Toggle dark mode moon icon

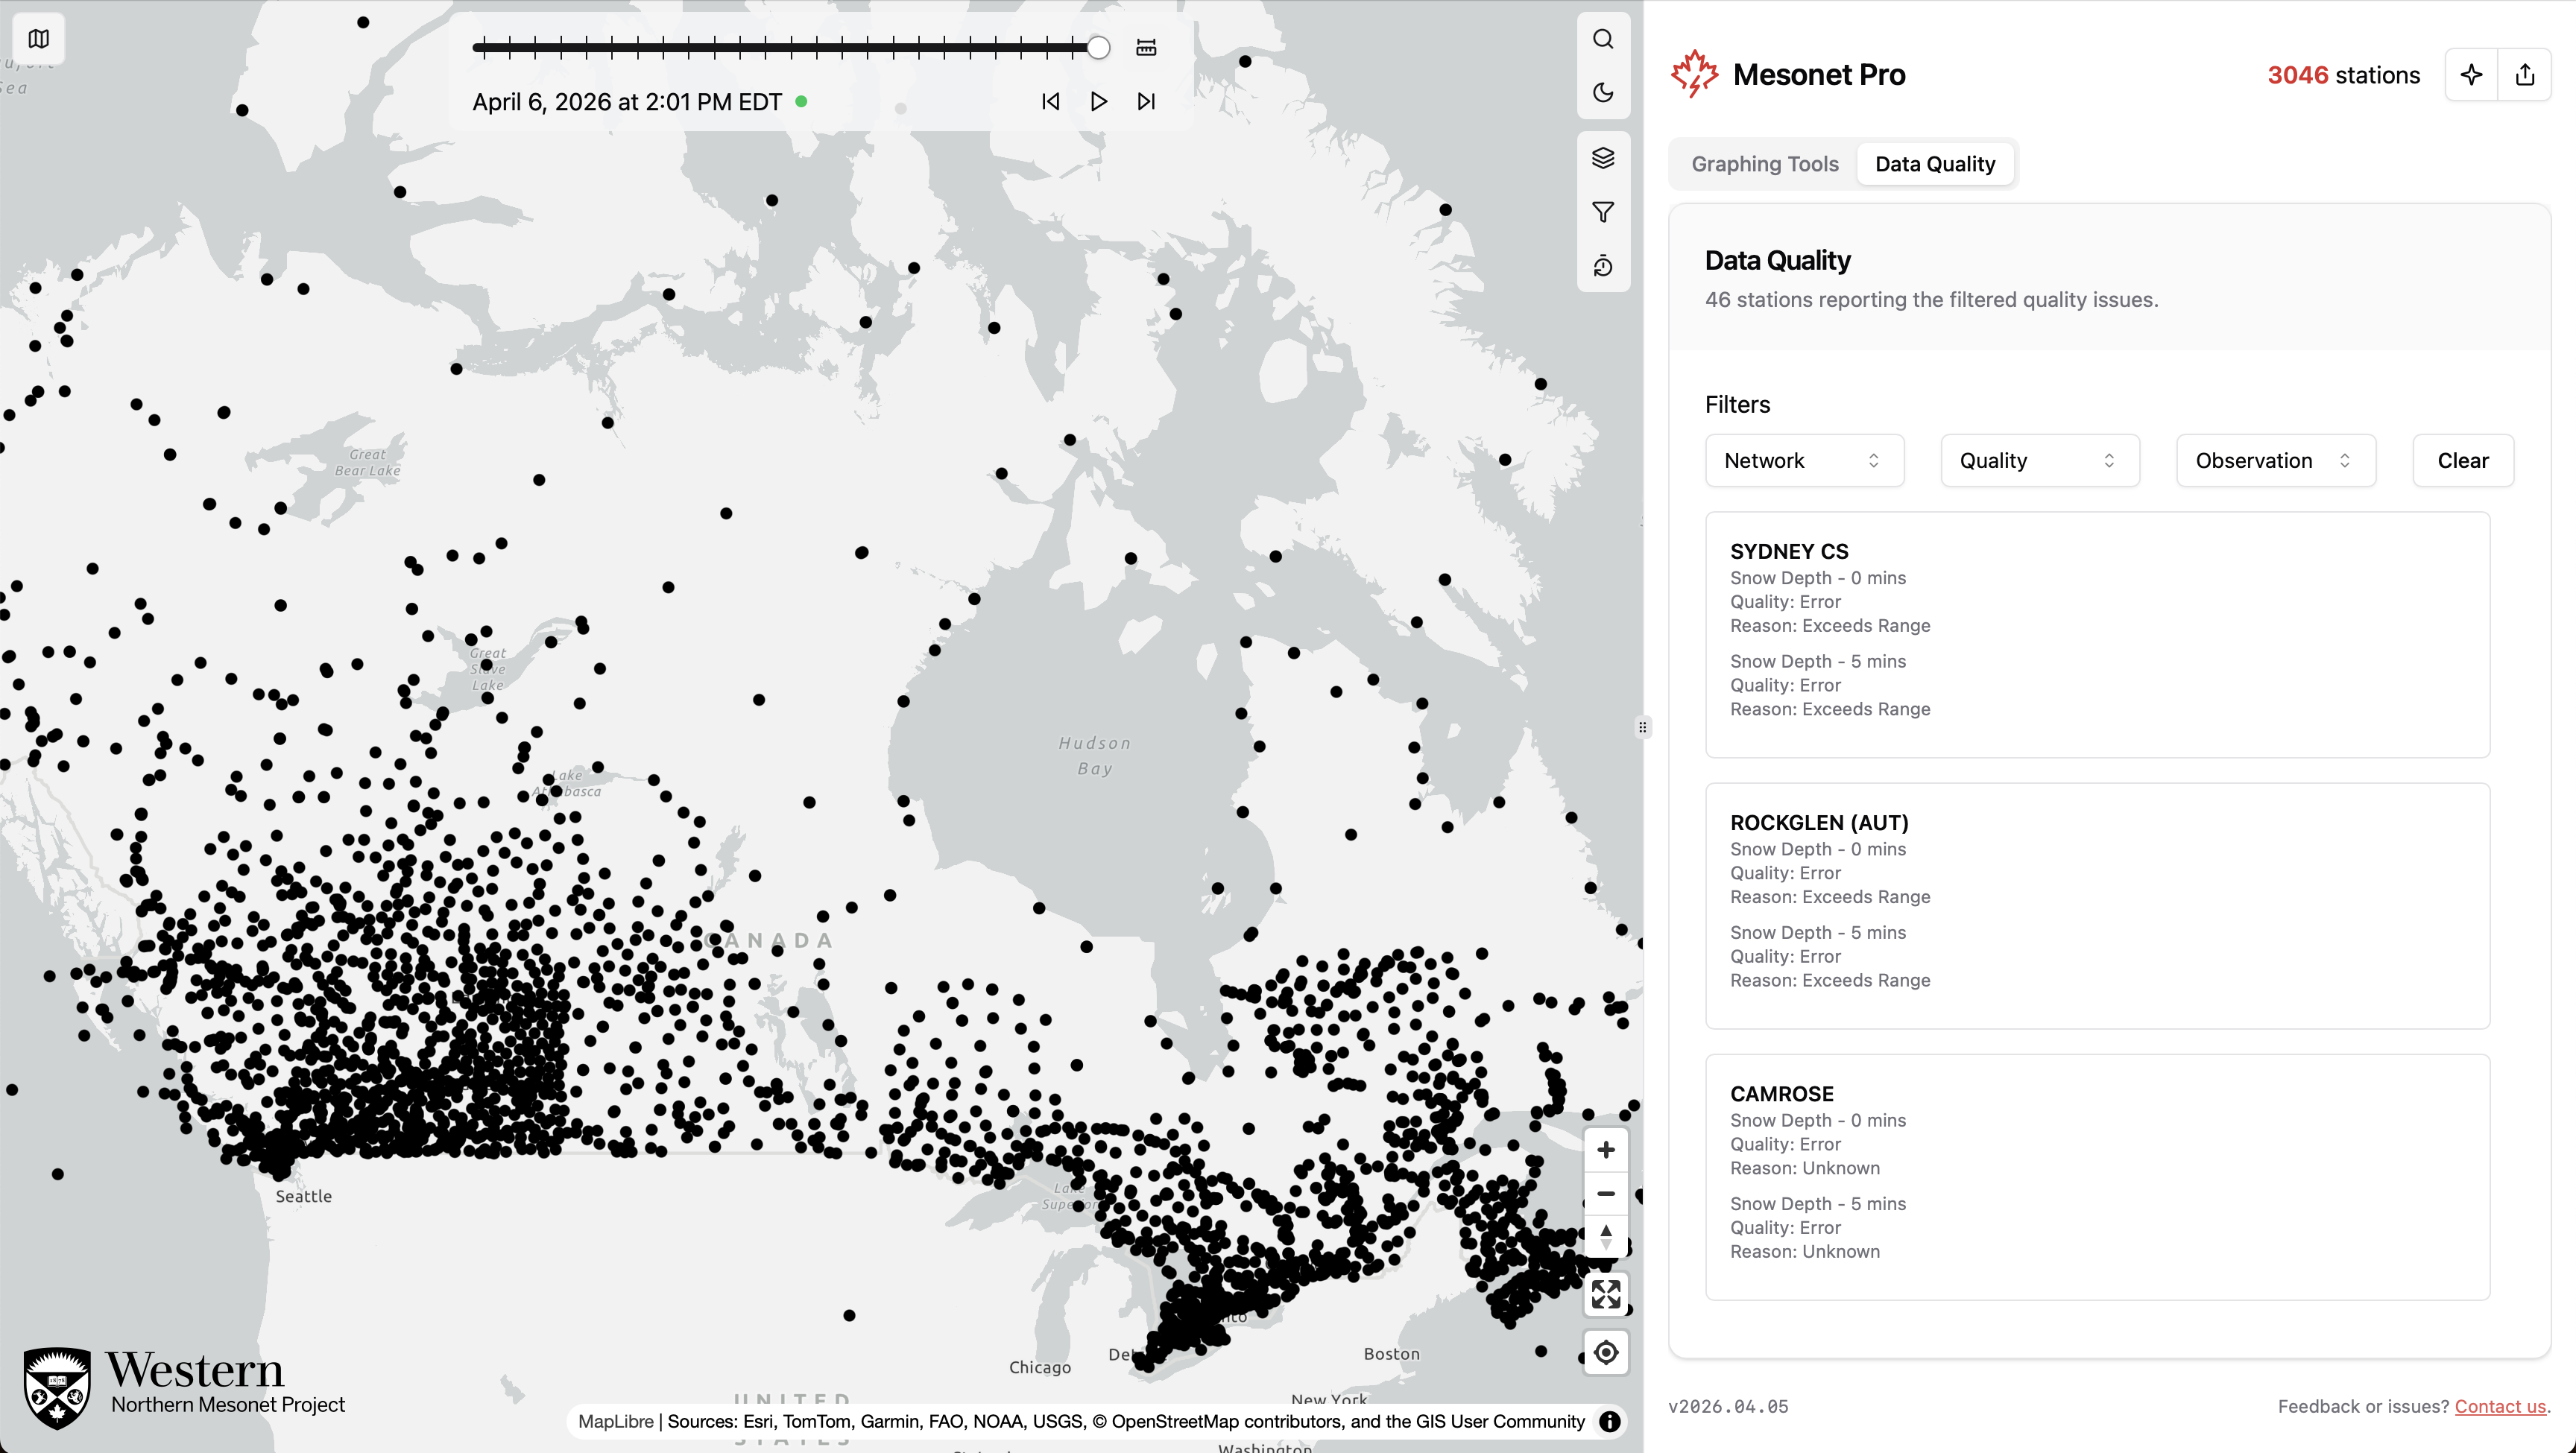[1603, 92]
